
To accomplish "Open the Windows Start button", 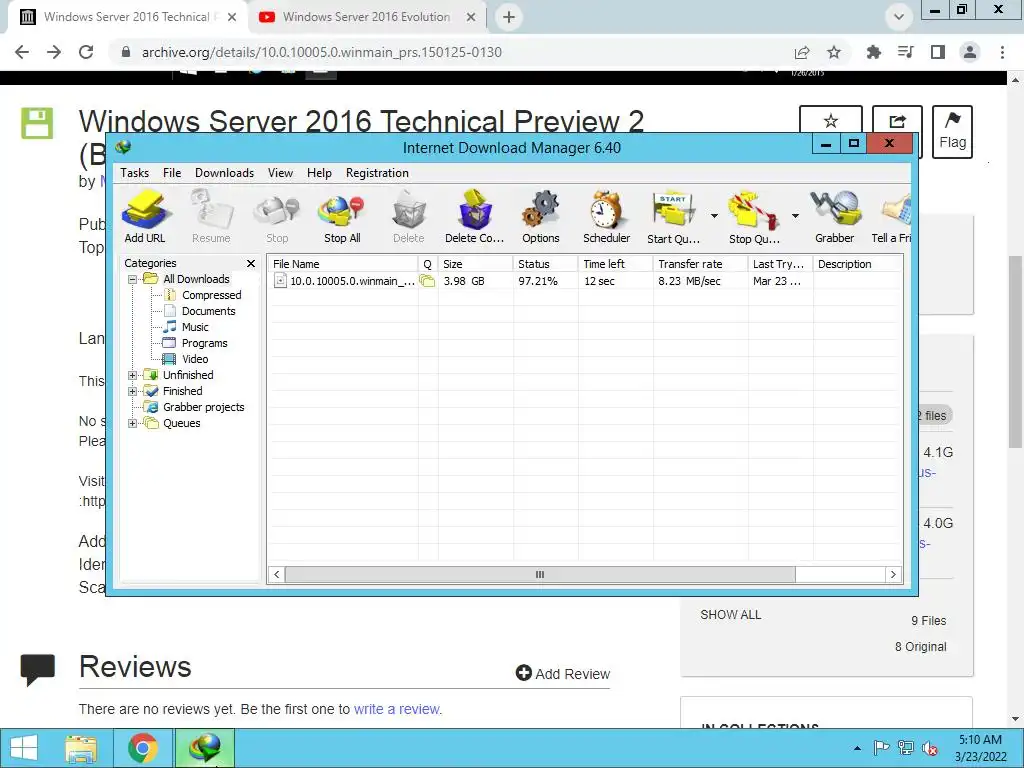I will coord(24,748).
